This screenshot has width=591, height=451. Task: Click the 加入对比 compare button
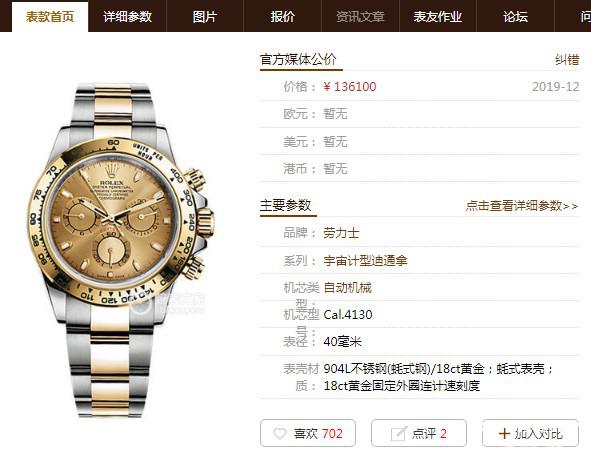(x=530, y=433)
